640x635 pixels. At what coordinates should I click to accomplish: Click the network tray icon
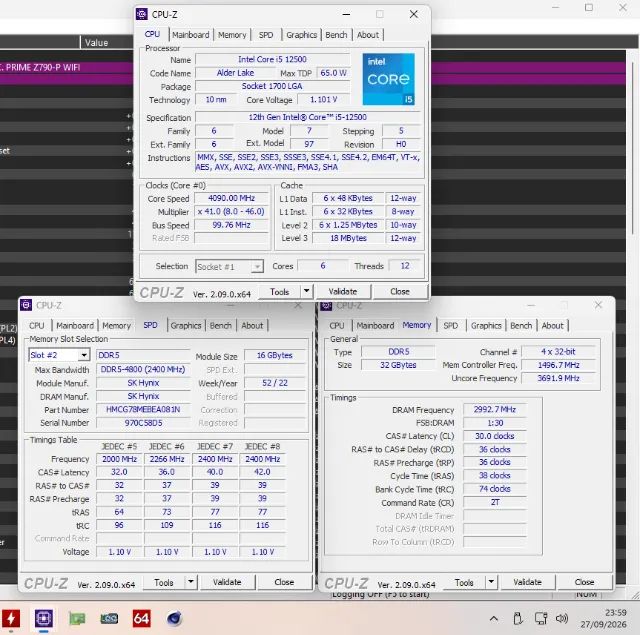point(540,619)
